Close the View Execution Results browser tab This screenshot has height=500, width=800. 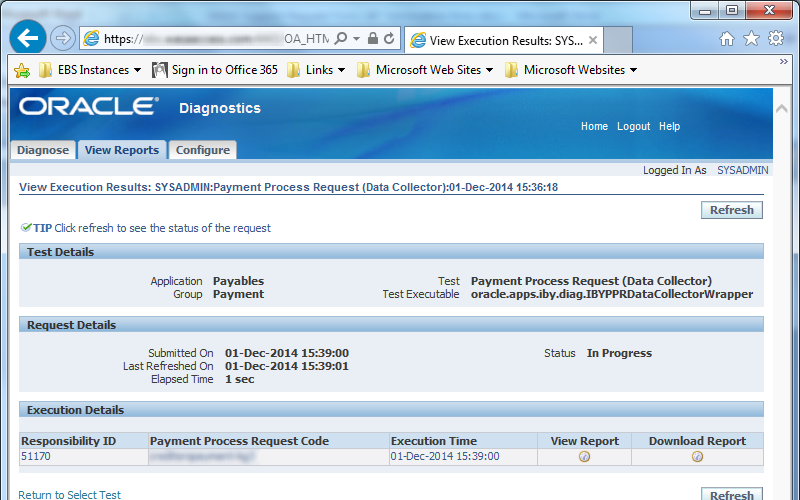pyautogui.click(x=593, y=40)
